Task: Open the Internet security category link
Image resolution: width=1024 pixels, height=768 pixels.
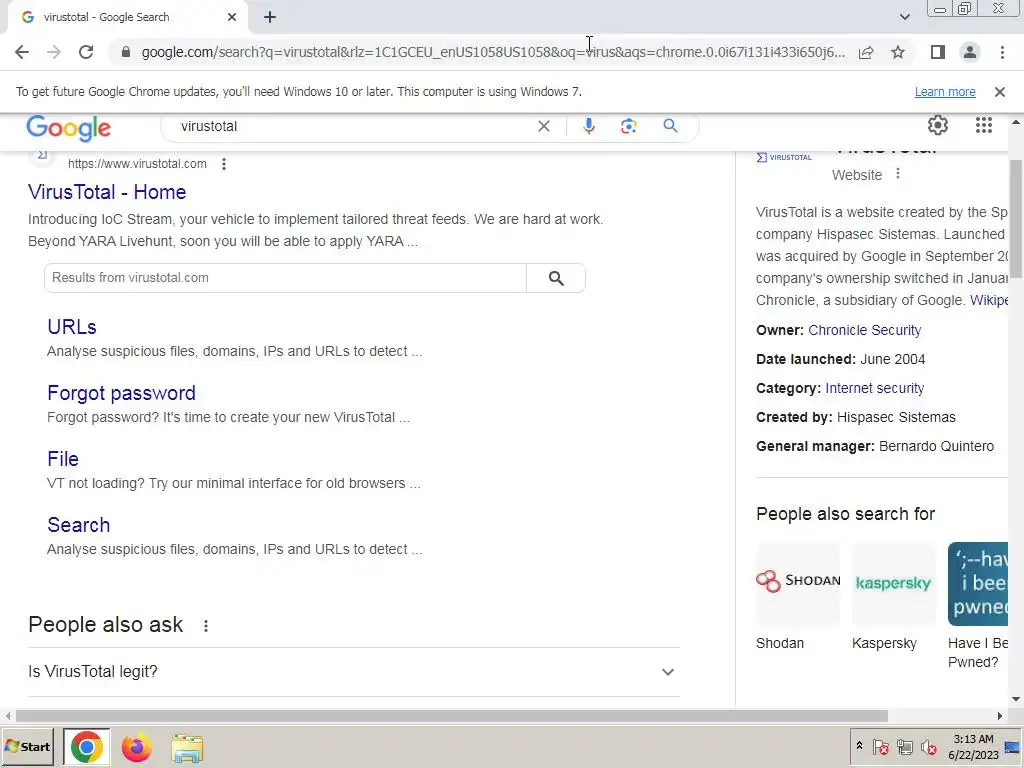Action: point(874,389)
